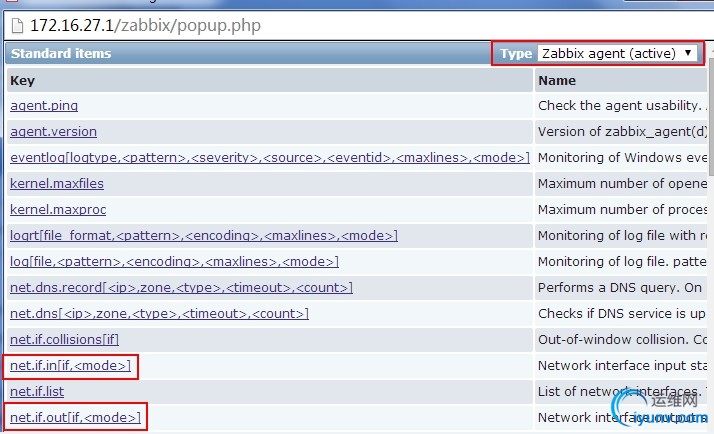714x434 pixels.
Task: Click the 'Version of zabbix_agent(d)' description
Action: [622, 132]
